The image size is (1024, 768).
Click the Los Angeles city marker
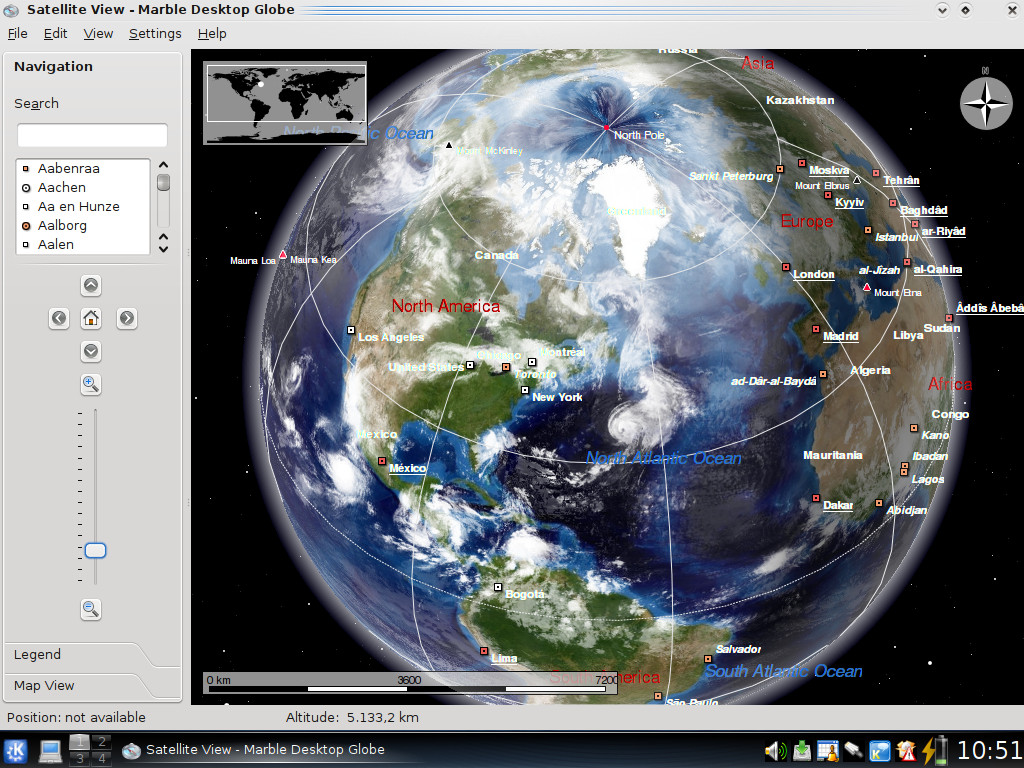pos(351,330)
